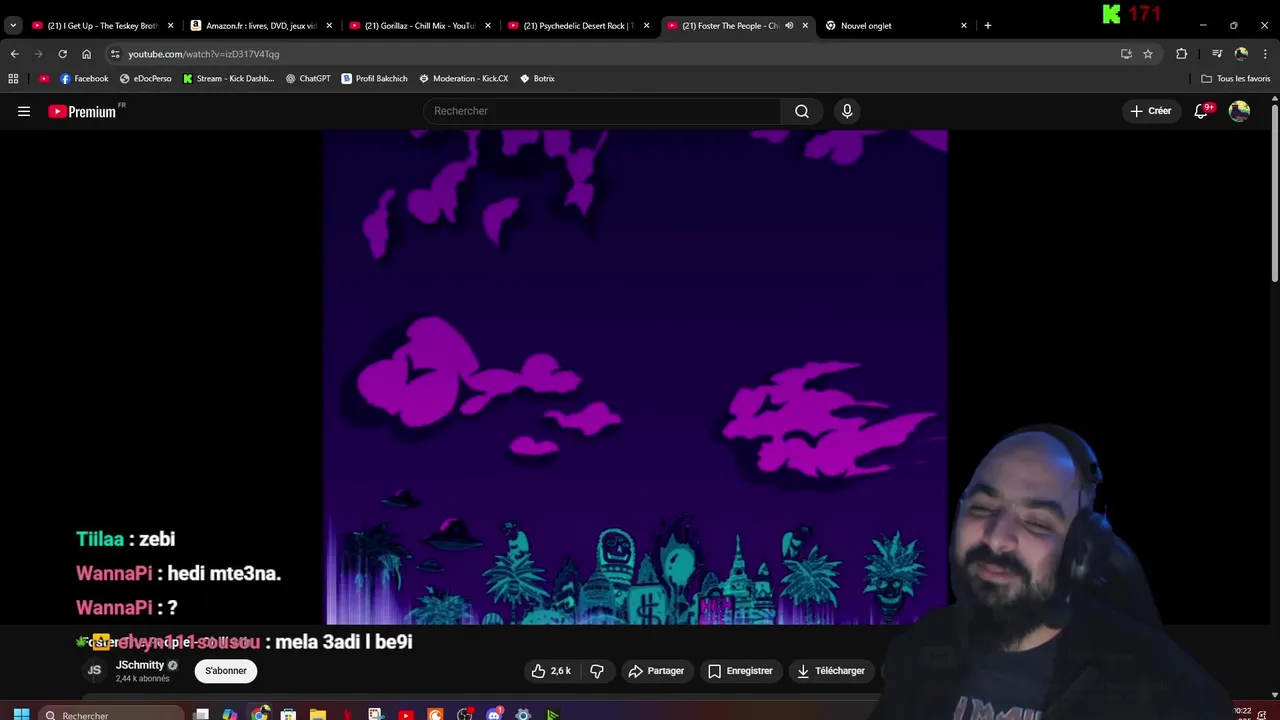Go to the YouTube Premium home logo
The image size is (1280, 720).
(x=84, y=111)
